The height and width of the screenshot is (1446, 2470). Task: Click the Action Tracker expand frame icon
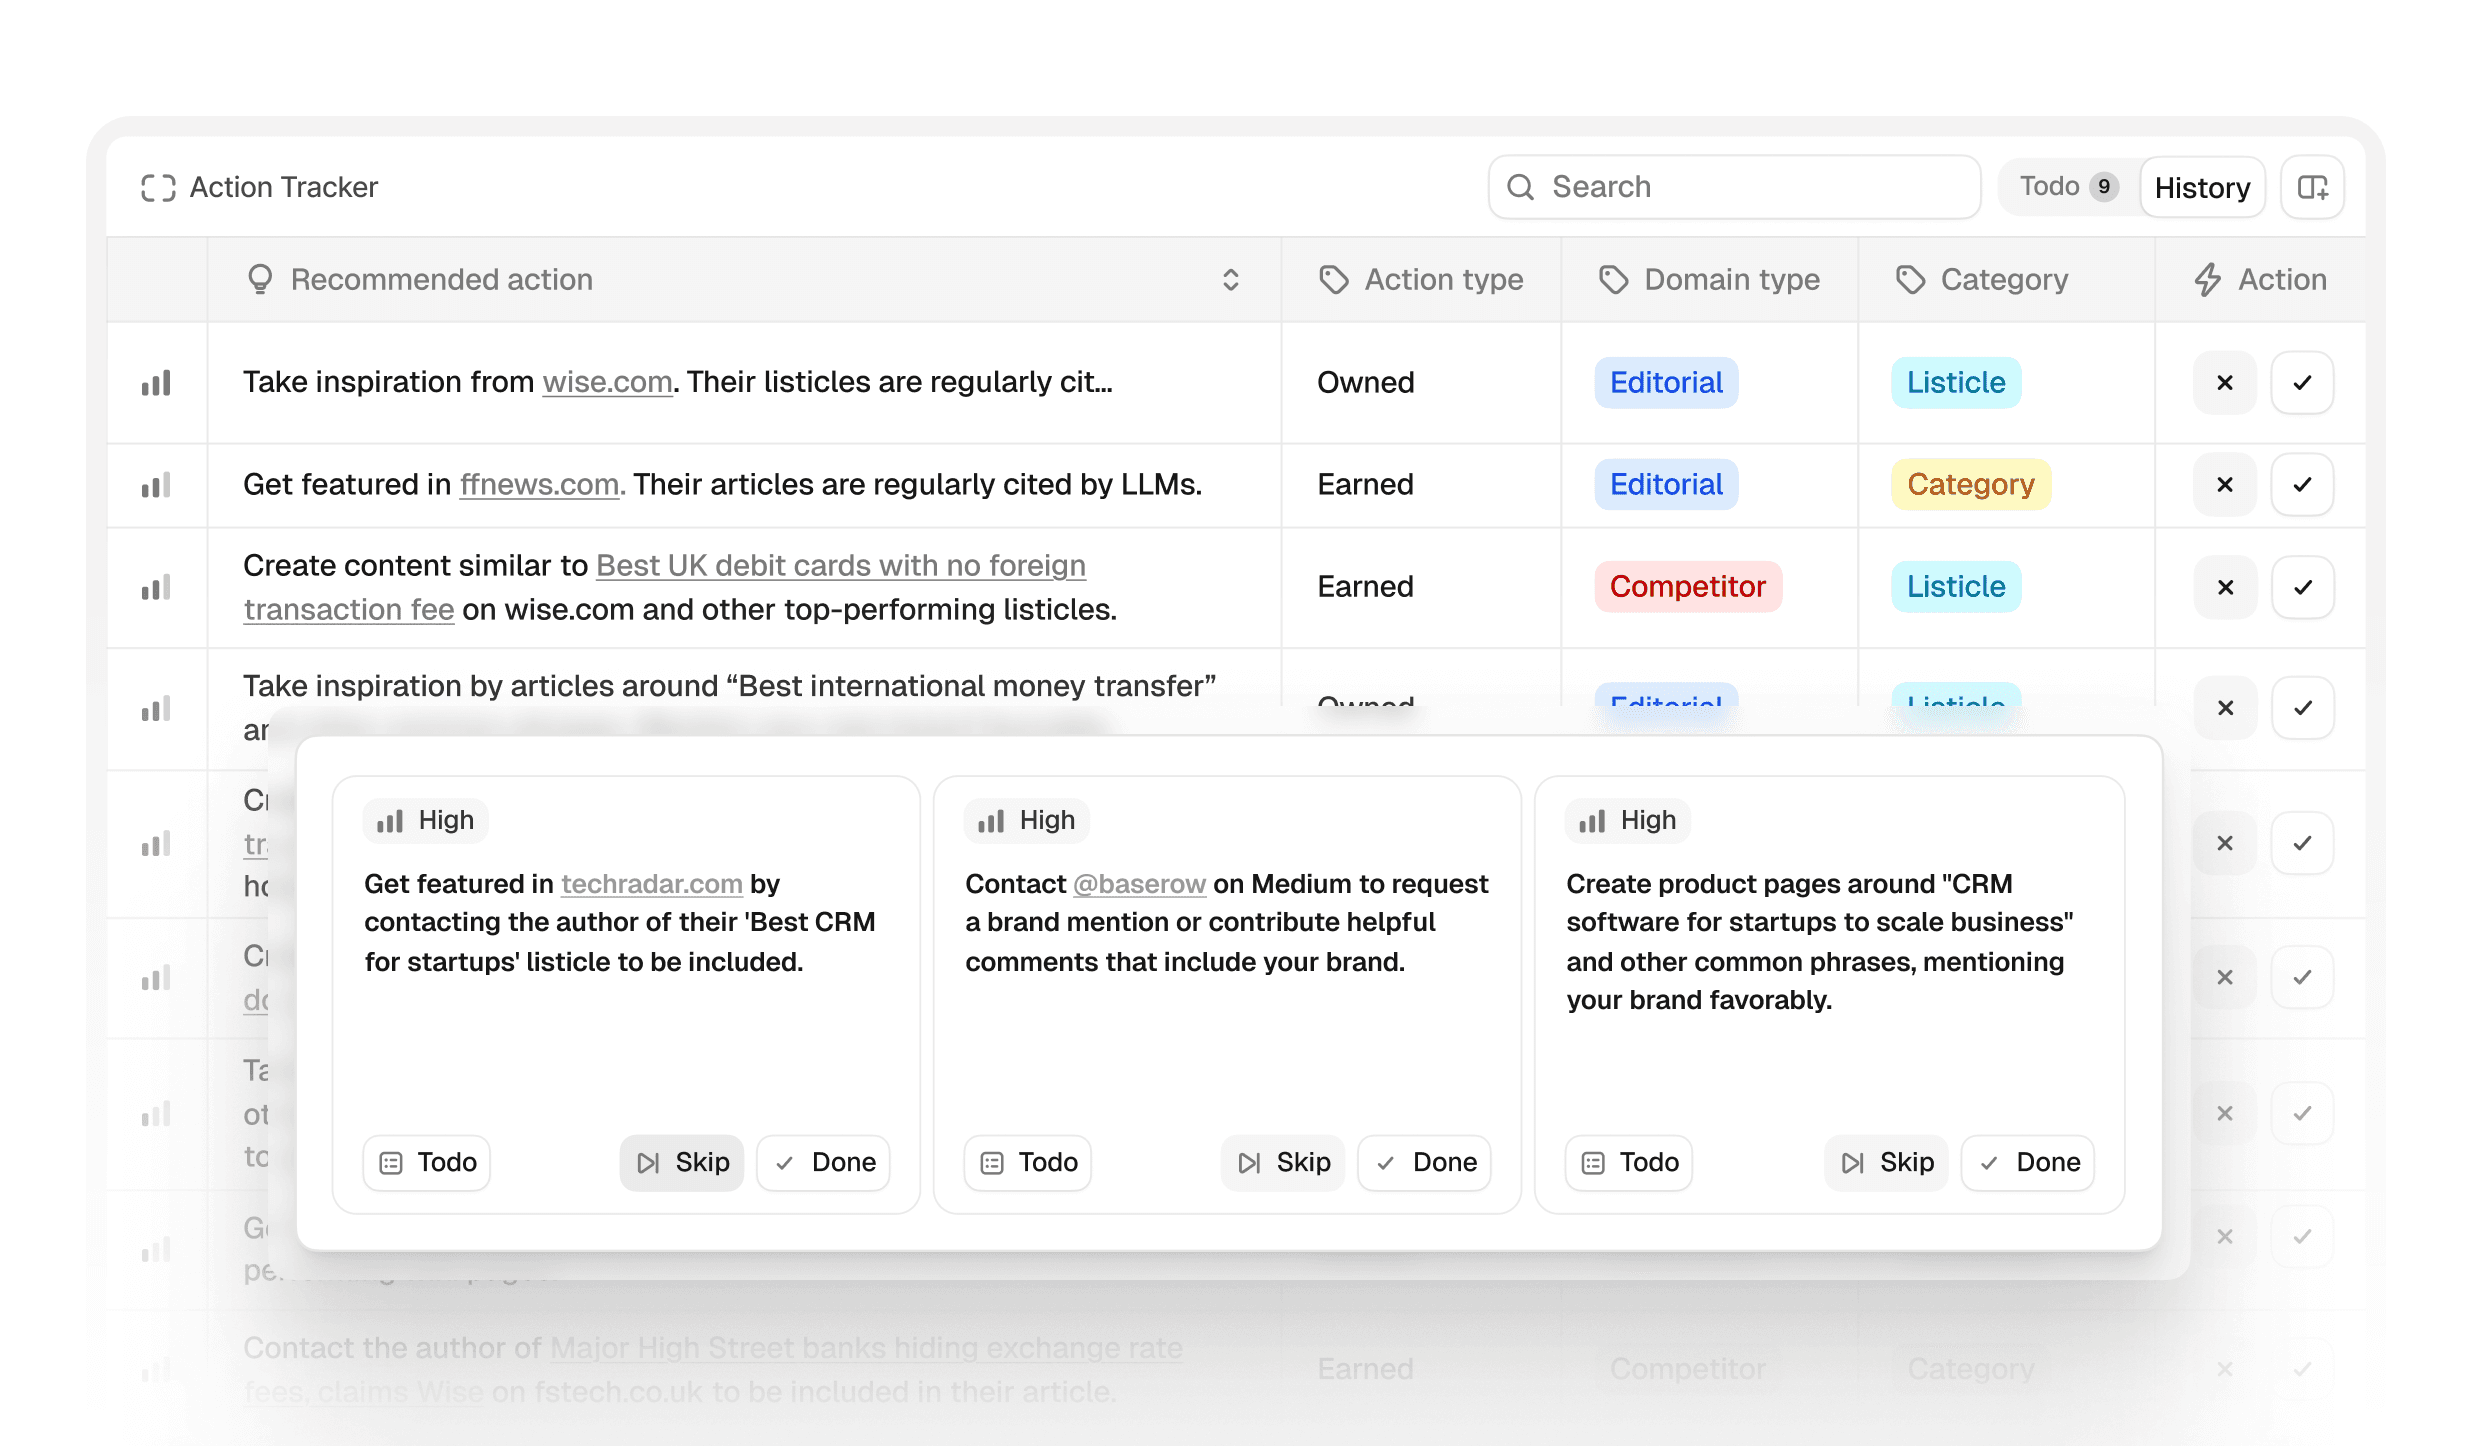click(158, 187)
